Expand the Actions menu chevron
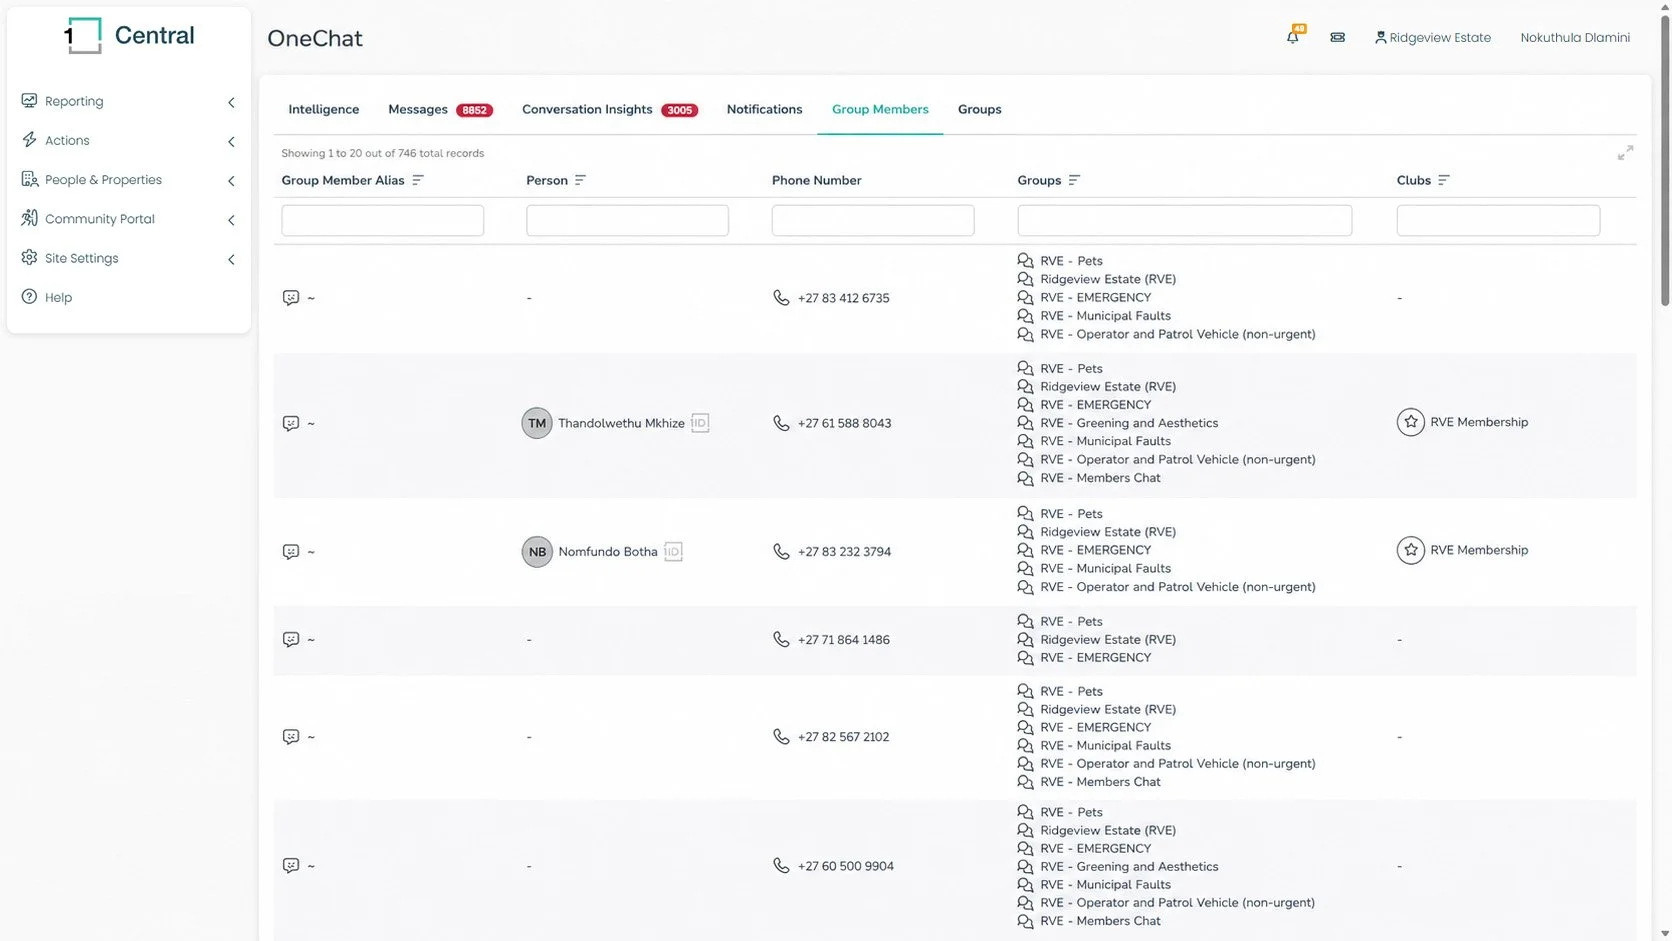The height and width of the screenshot is (941, 1672). (x=231, y=142)
